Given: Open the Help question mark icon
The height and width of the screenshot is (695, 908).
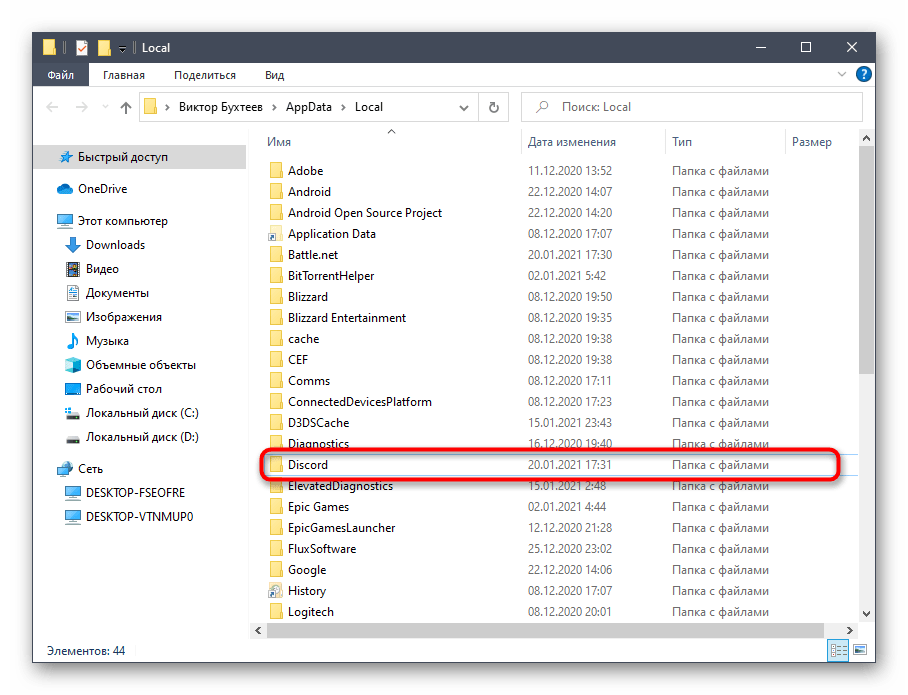Looking at the screenshot, I should point(864,74).
